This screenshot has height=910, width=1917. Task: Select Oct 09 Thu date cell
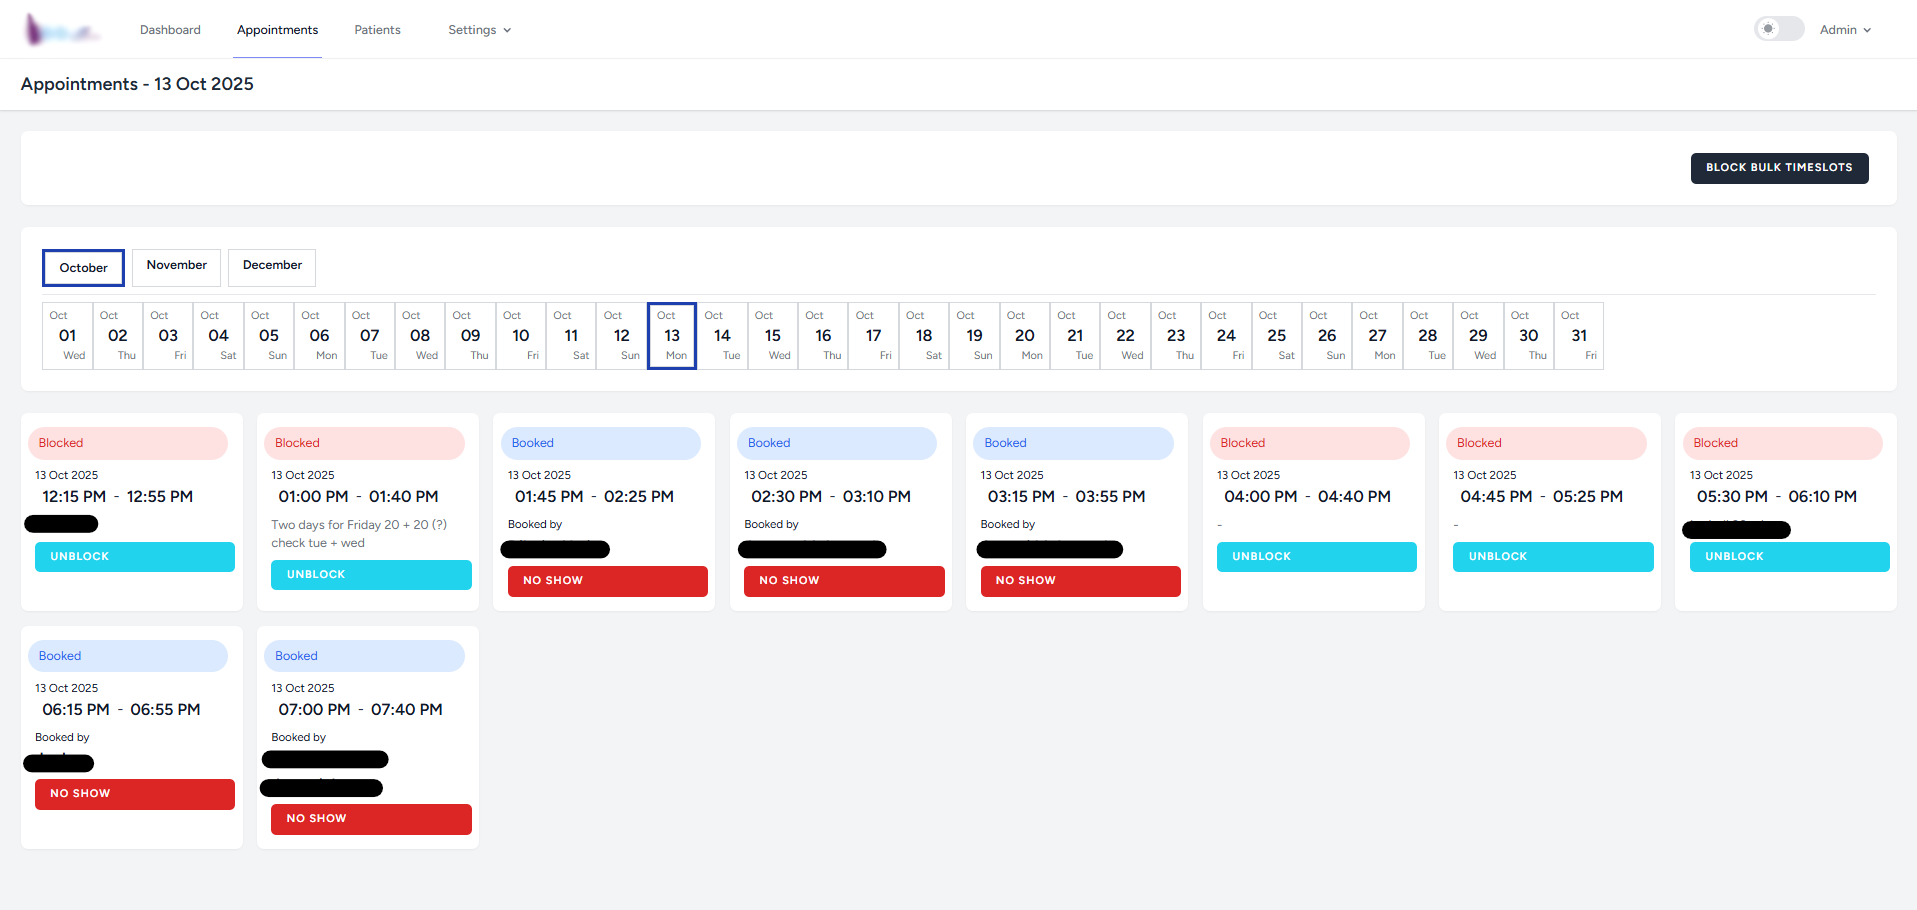click(470, 336)
